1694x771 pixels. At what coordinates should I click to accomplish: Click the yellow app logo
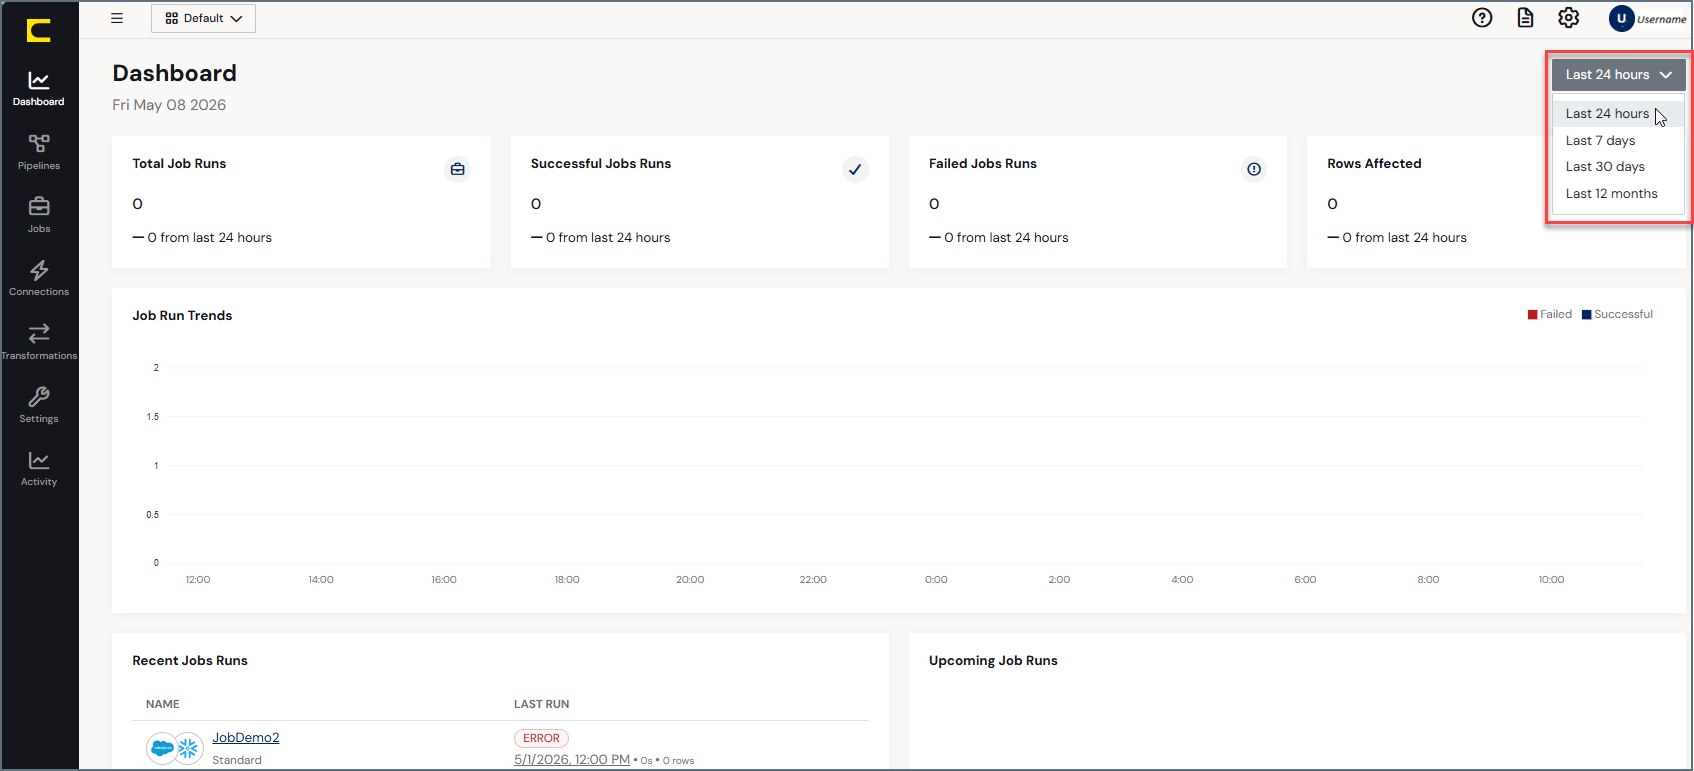(x=39, y=31)
